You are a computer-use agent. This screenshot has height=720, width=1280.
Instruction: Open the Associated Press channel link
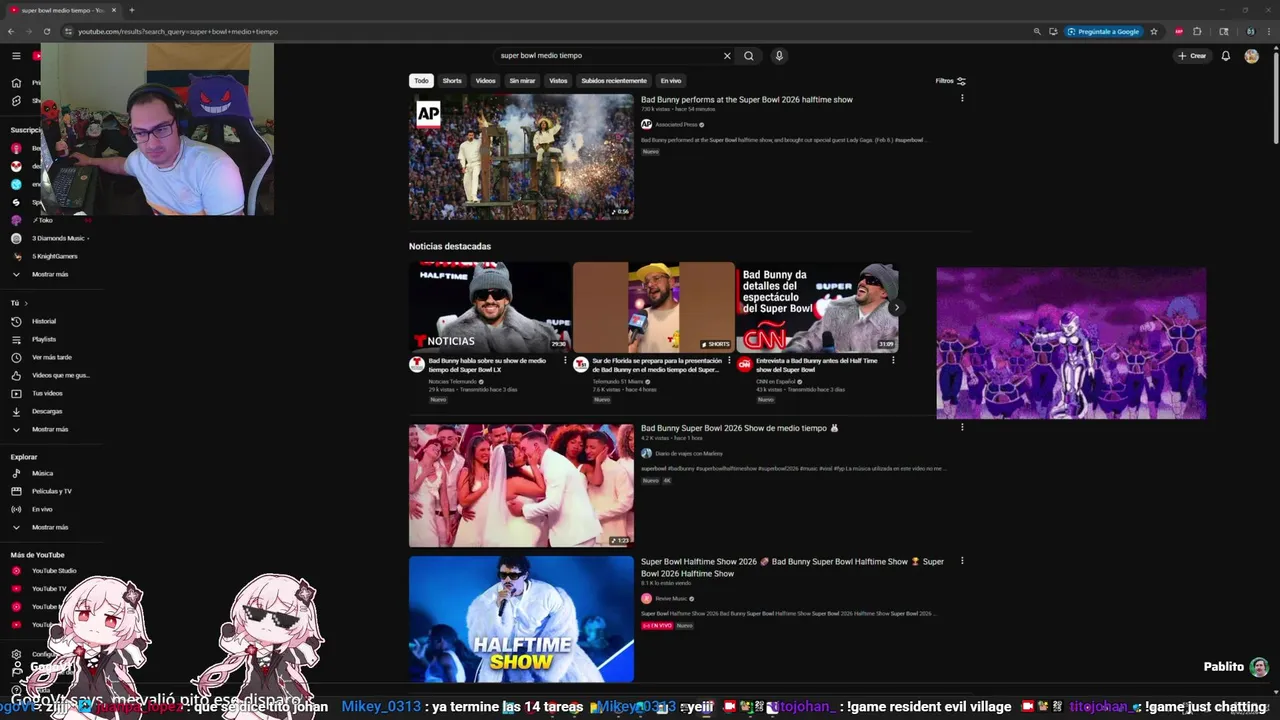tap(677, 125)
